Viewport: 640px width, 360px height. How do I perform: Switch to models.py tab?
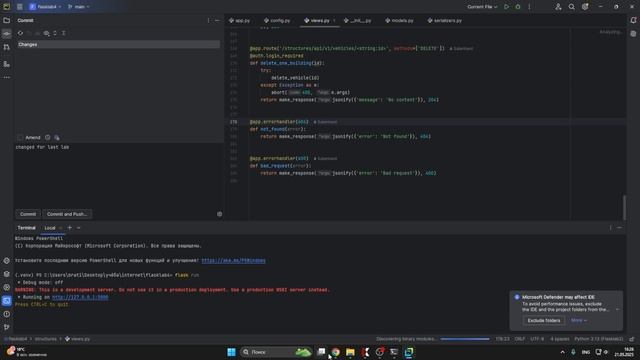point(399,20)
